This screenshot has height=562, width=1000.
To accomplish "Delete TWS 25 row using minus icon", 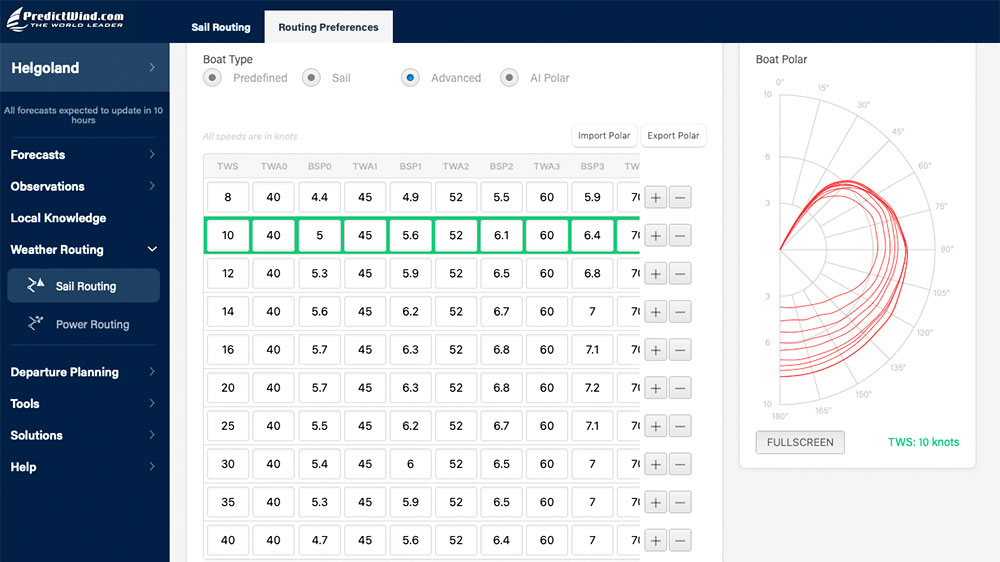I will coord(680,426).
